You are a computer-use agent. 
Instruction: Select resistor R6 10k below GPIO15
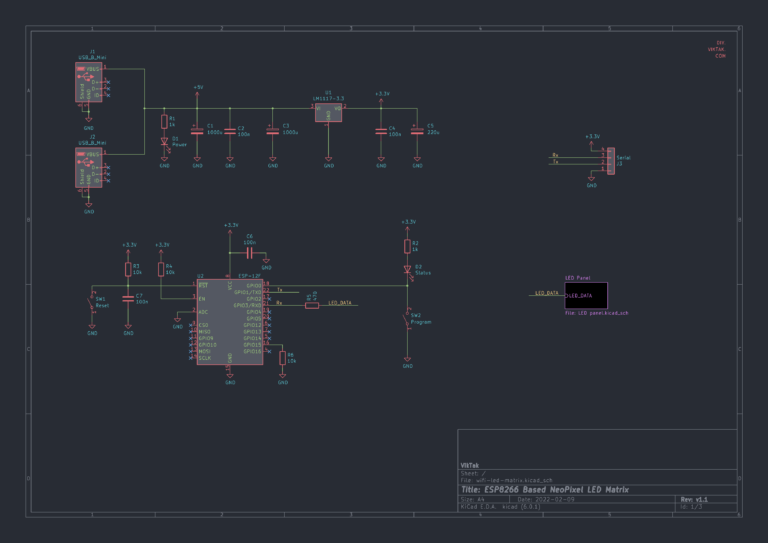coord(283,359)
